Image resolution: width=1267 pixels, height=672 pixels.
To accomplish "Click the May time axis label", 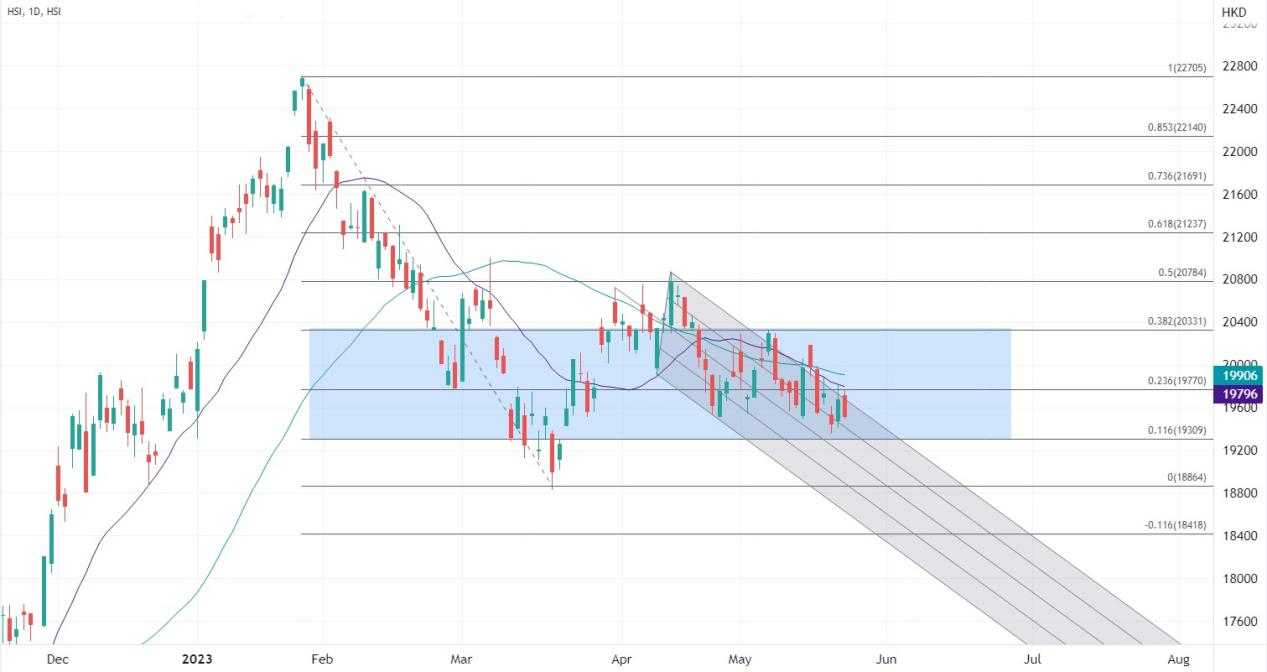I will tap(739, 659).
